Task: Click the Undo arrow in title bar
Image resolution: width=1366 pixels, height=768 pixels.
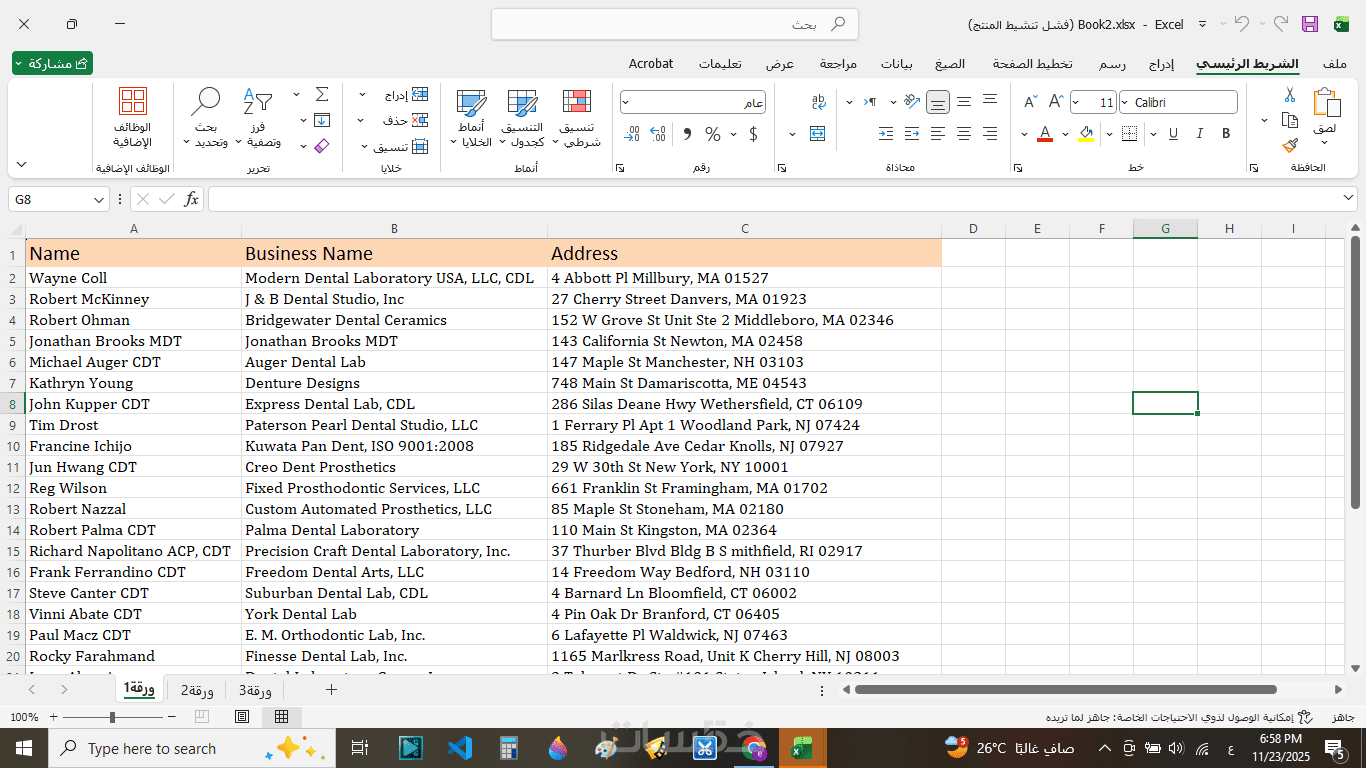Action: click(1242, 24)
